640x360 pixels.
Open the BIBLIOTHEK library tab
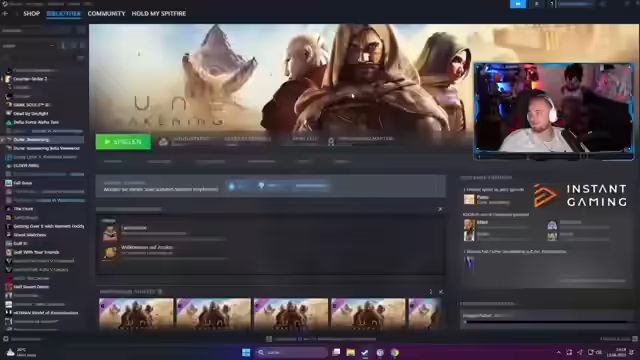(64, 13)
